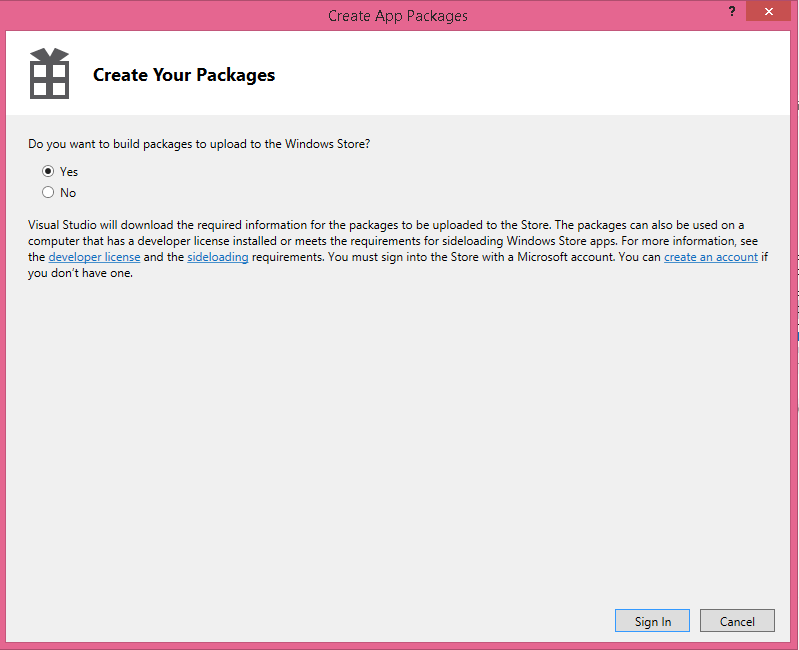Follow the create an account link
Viewport: 799px width, 650px height.
[711, 257]
